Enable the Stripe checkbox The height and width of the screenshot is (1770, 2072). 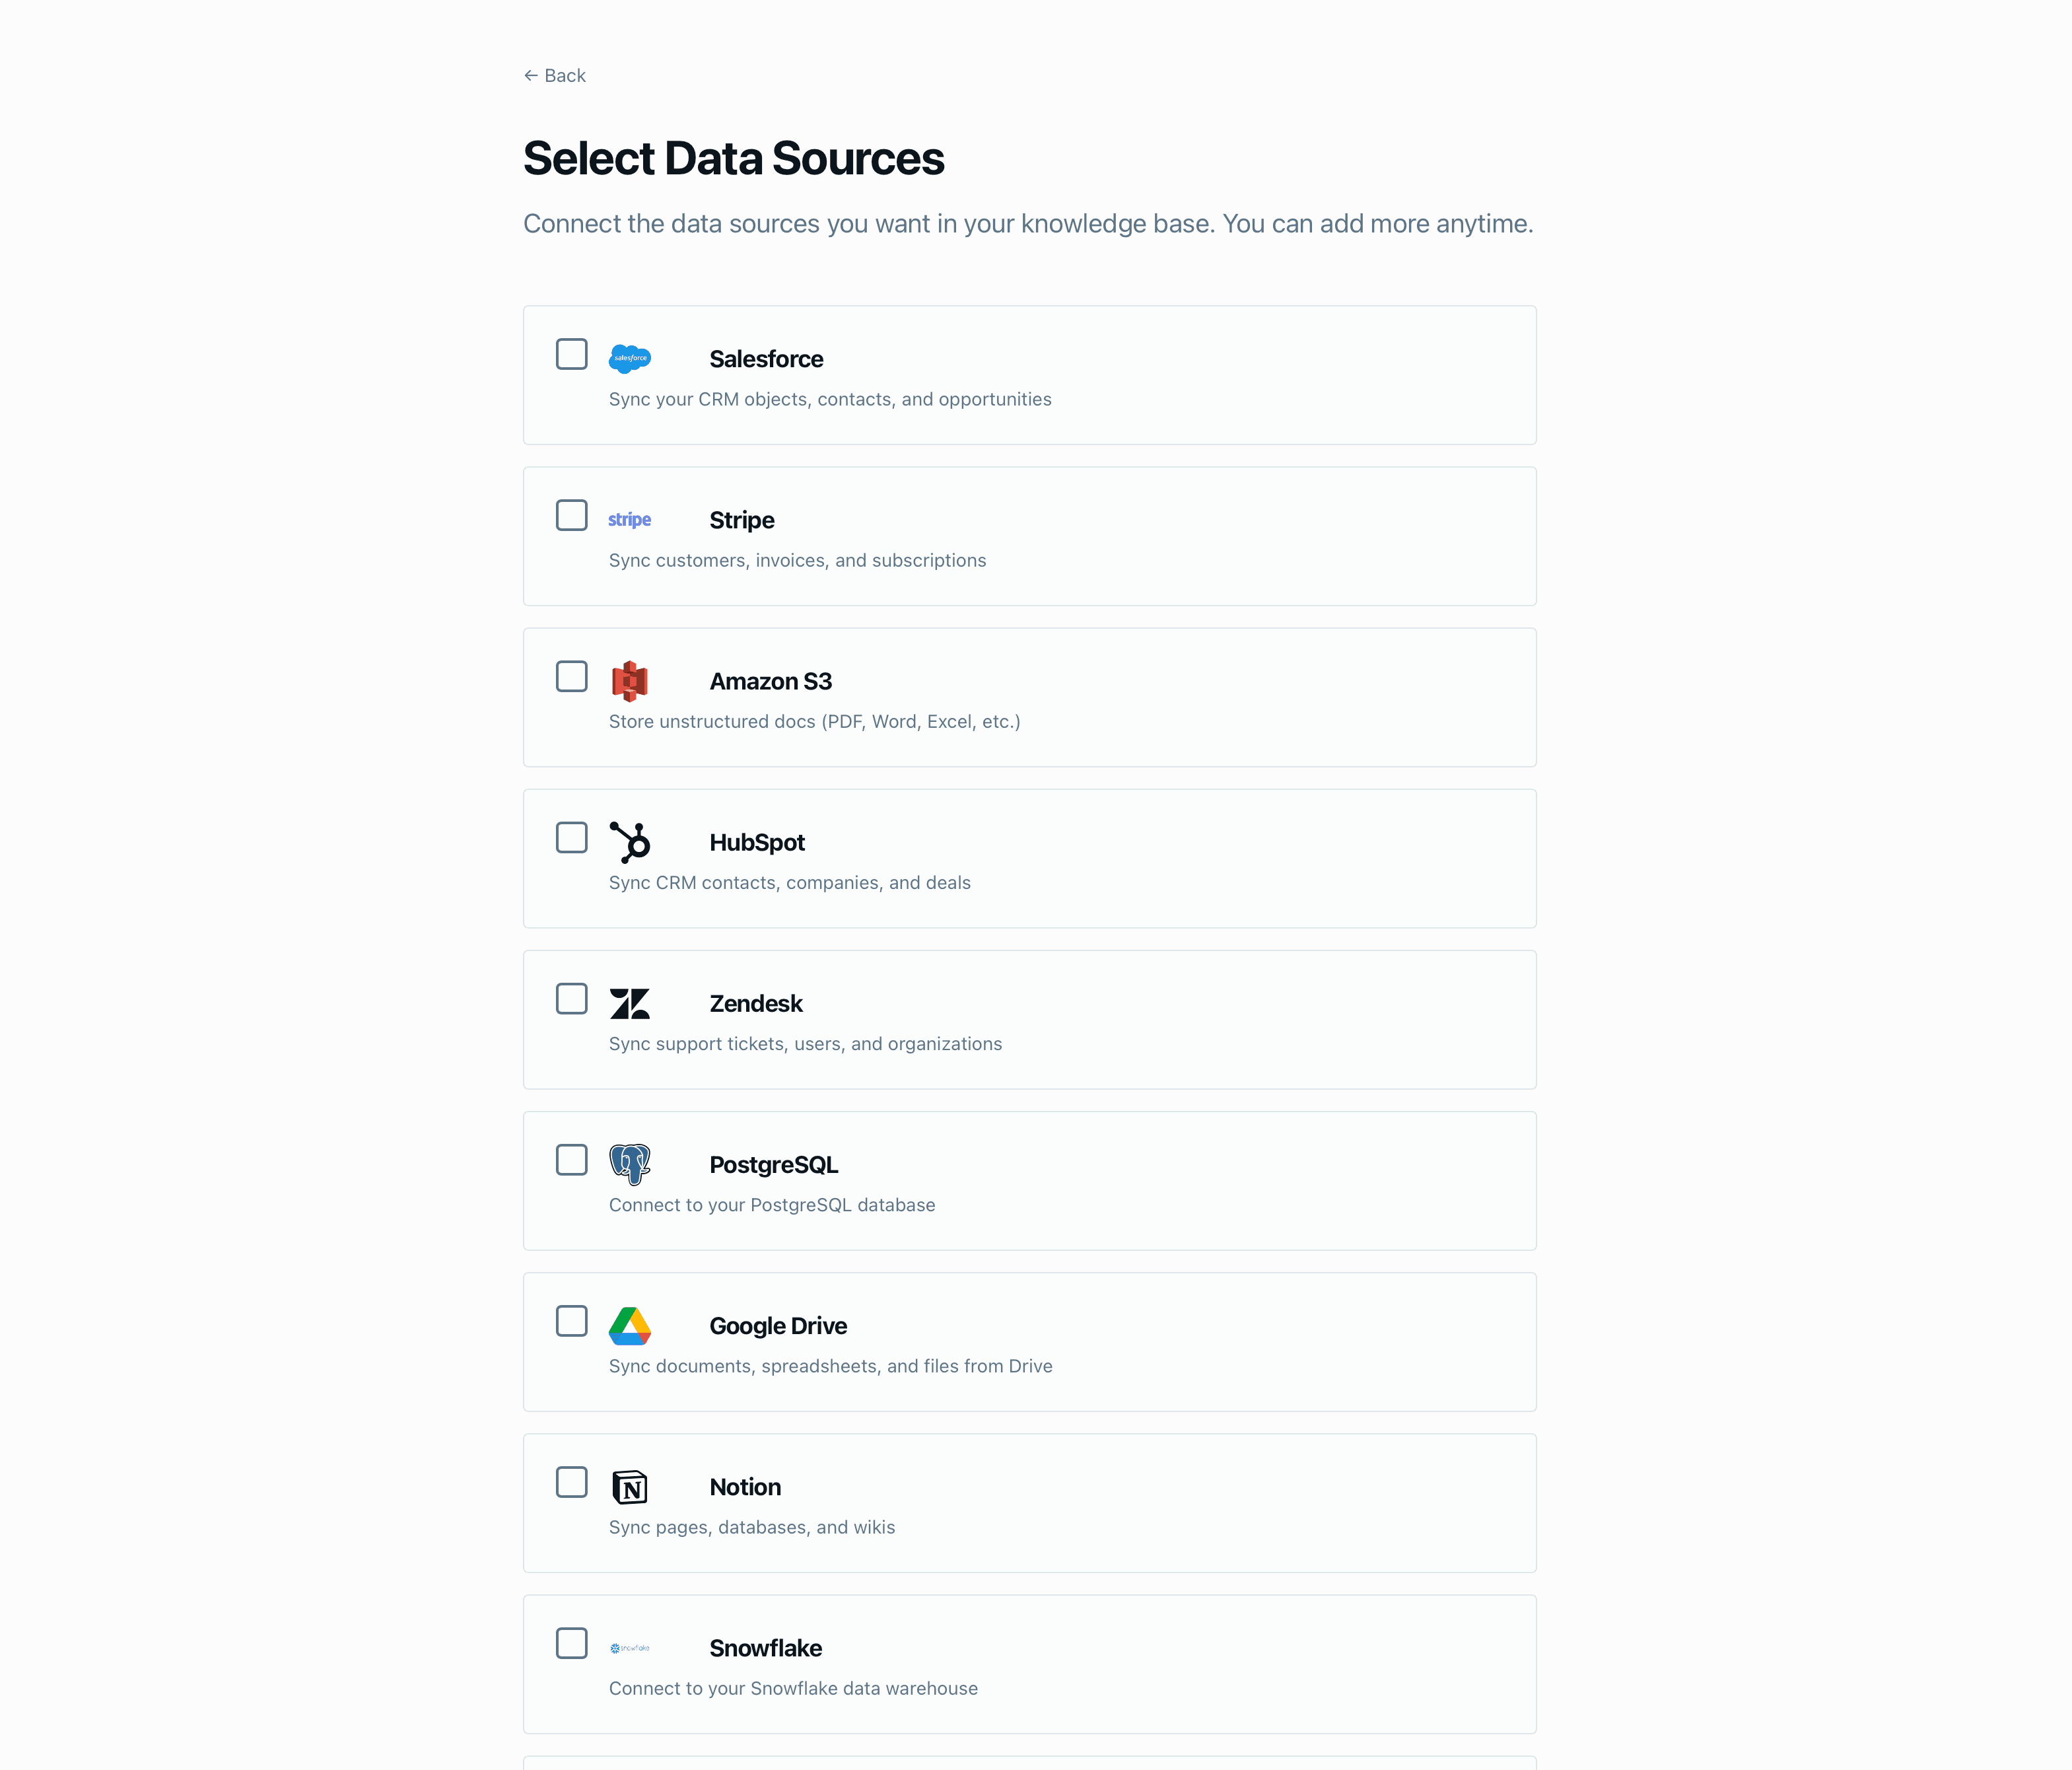[x=571, y=515]
